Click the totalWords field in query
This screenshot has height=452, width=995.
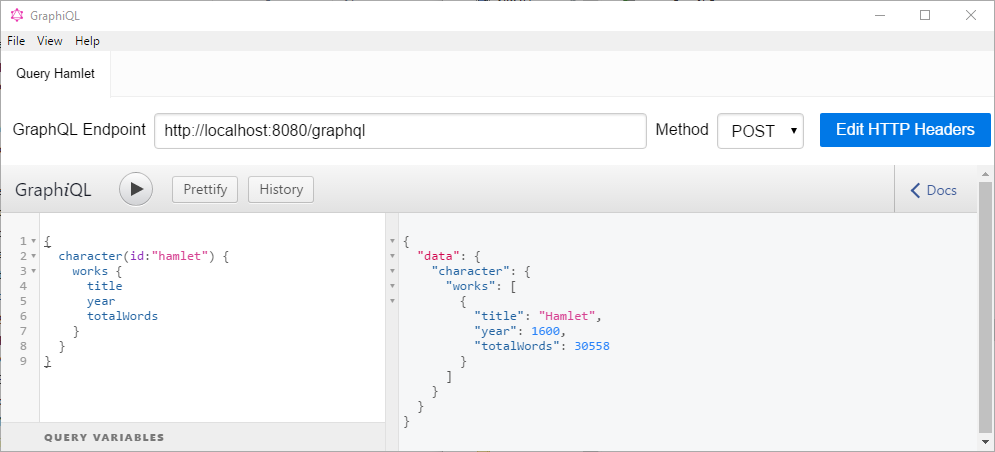click(122, 316)
